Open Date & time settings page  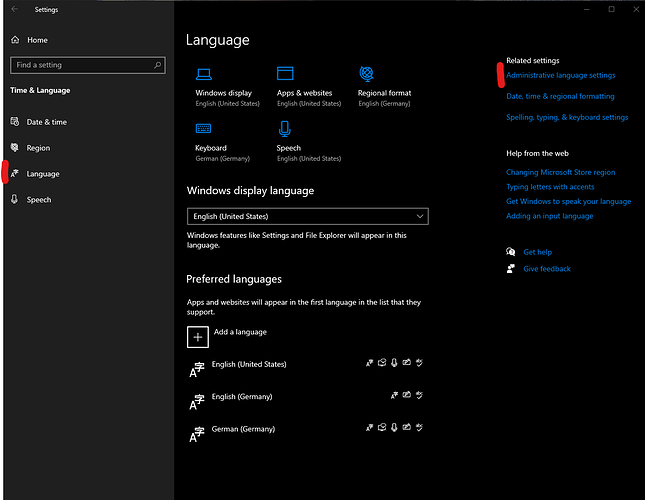pos(46,122)
